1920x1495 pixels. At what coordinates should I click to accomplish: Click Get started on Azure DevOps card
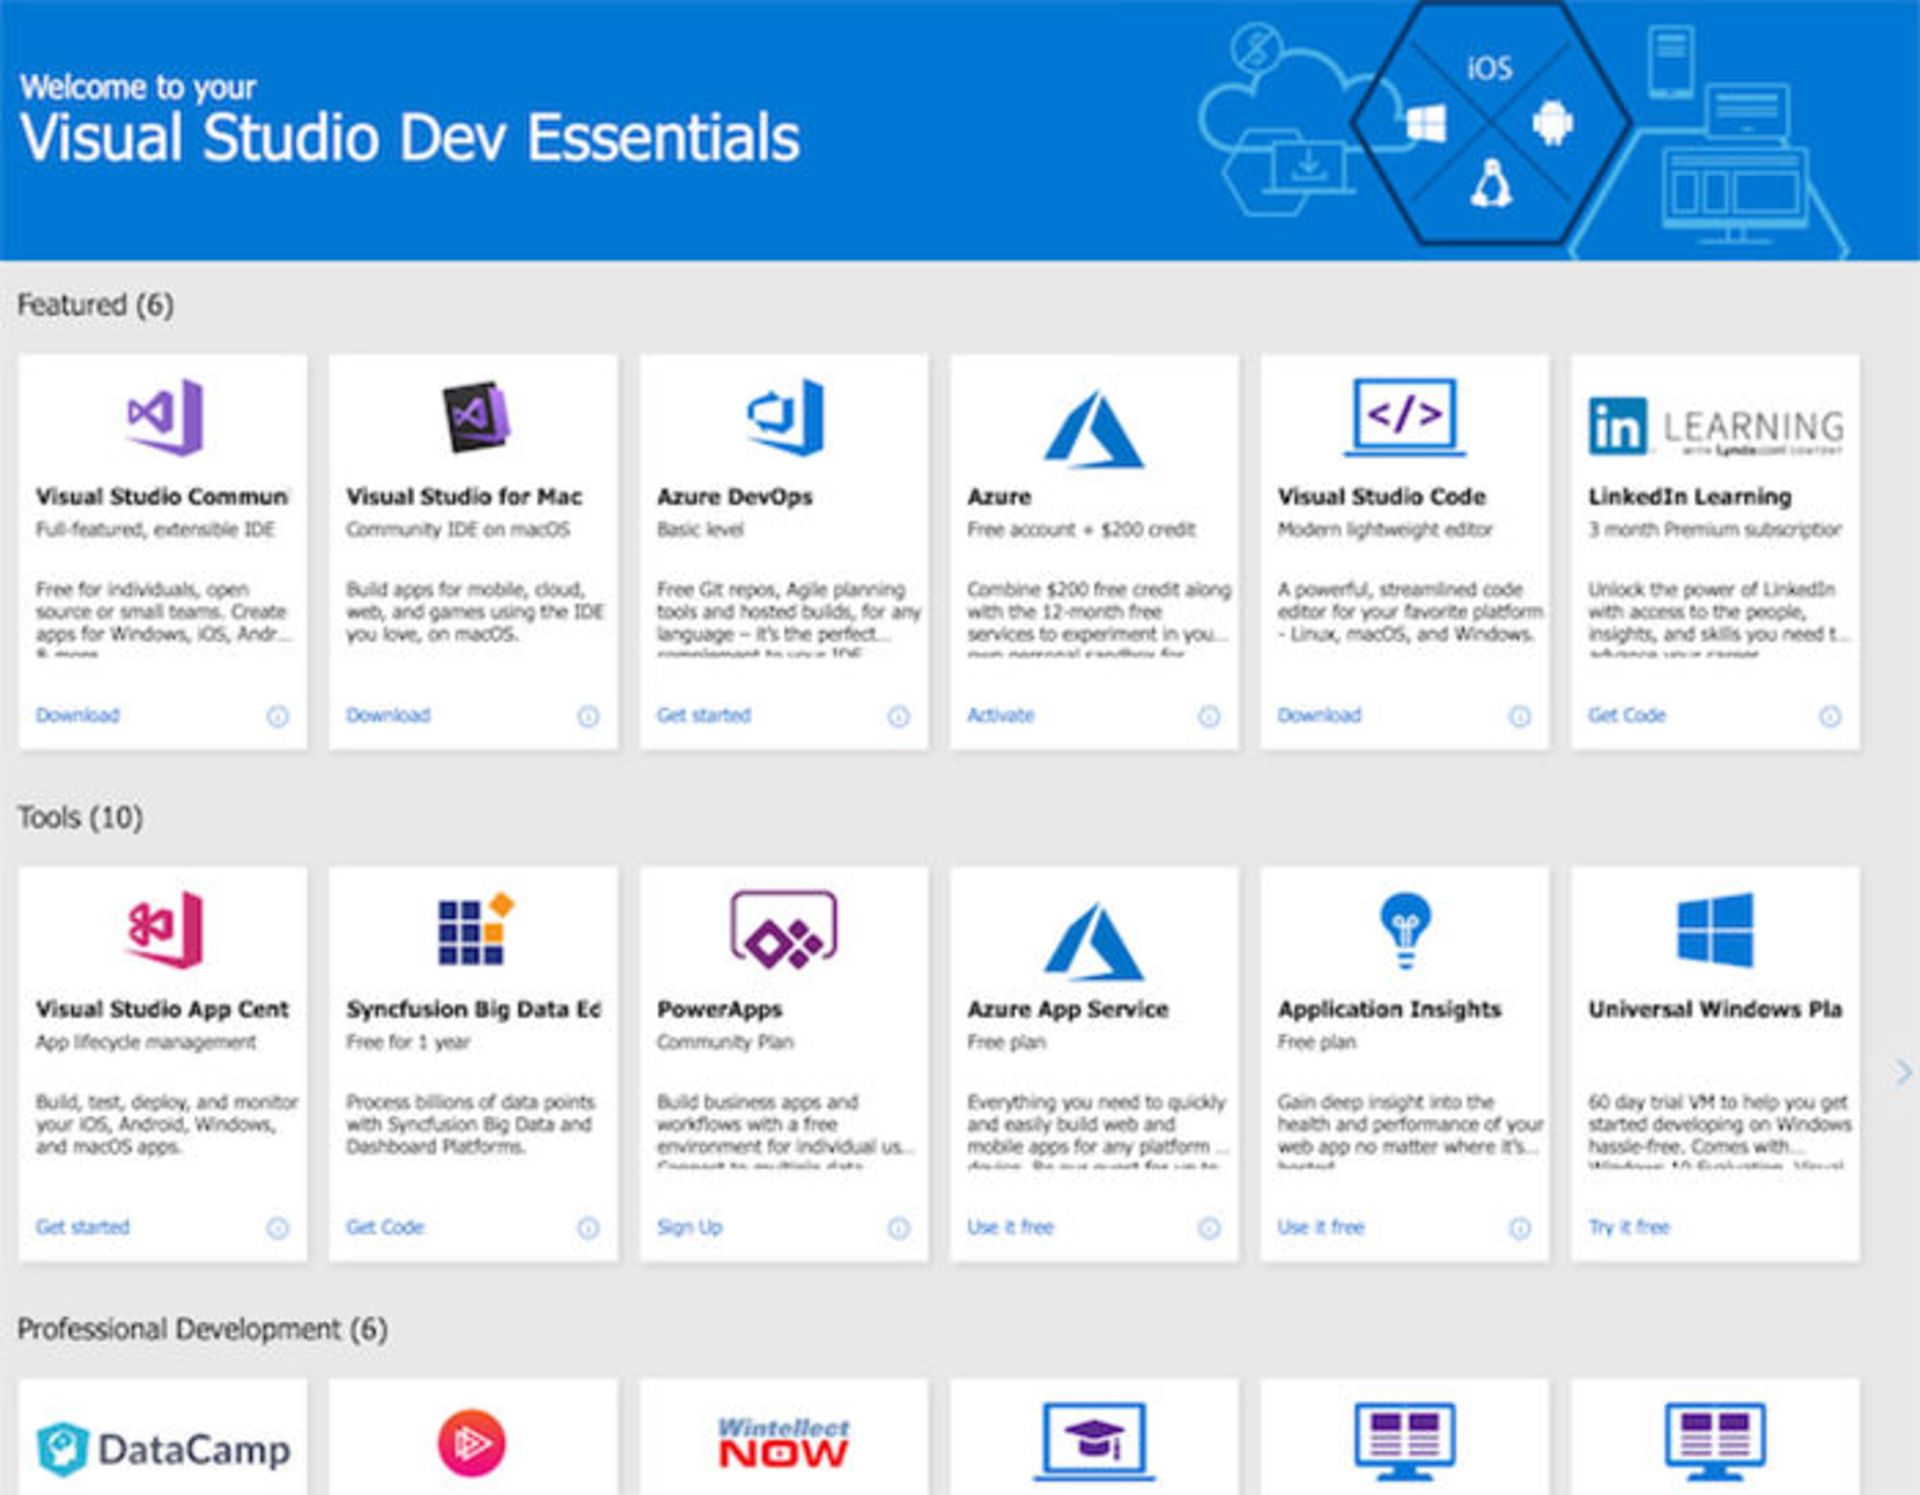click(x=704, y=715)
